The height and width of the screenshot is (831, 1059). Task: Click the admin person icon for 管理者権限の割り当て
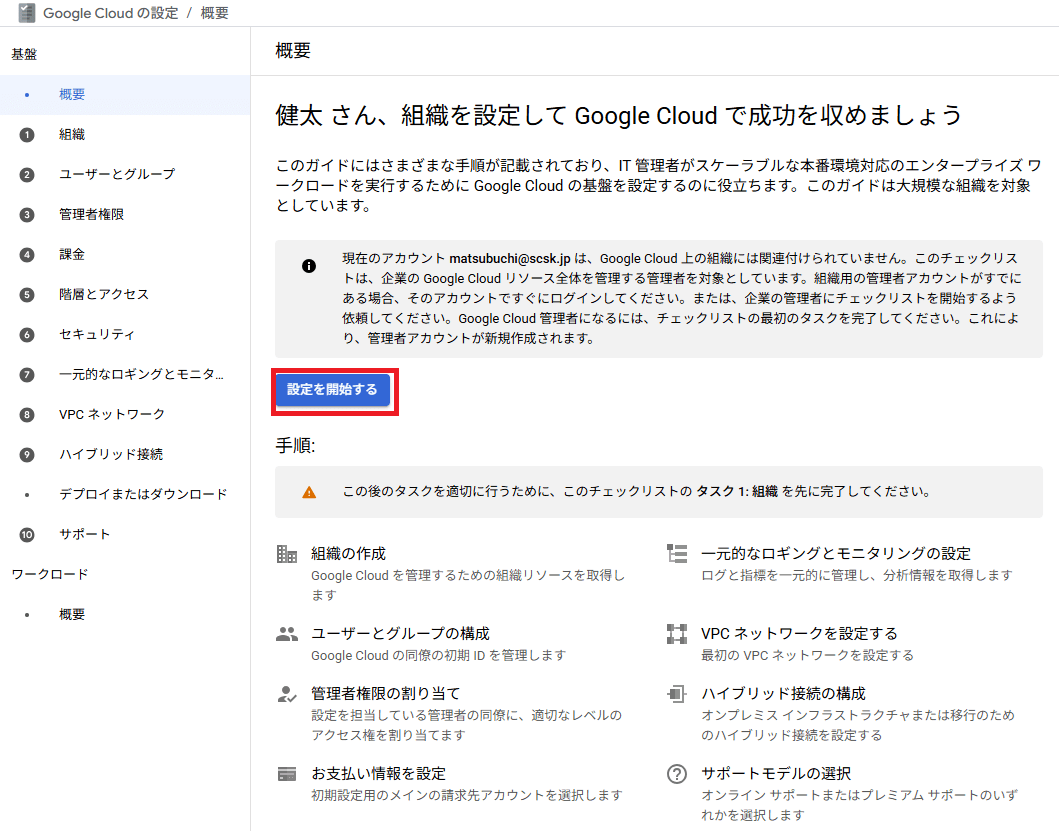tap(287, 694)
